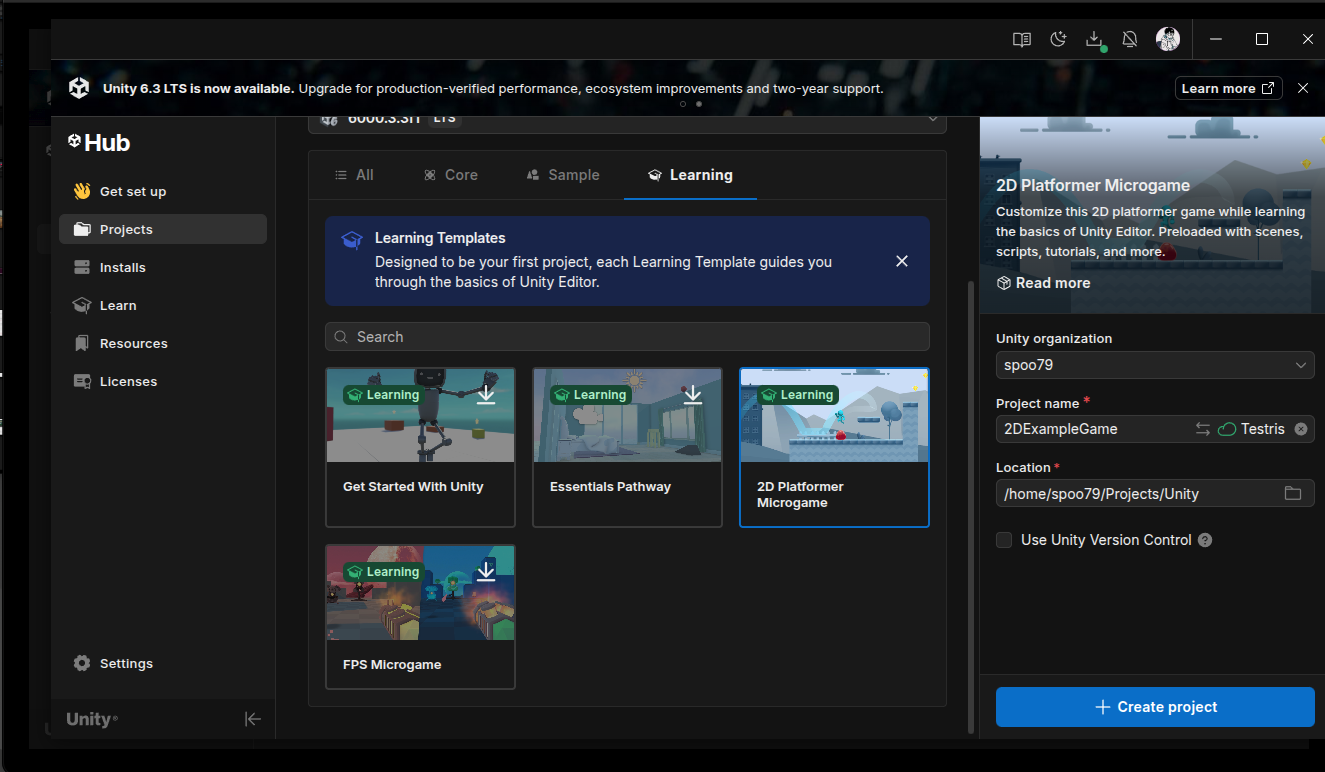
Task: Open the documentation book icon in top bar
Action: (1021, 39)
